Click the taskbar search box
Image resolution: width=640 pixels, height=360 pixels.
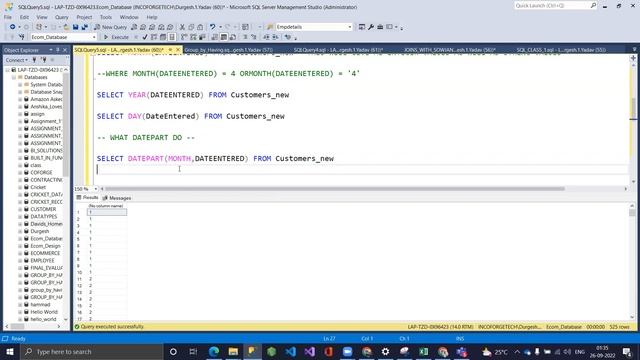pyautogui.click(x=91, y=351)
